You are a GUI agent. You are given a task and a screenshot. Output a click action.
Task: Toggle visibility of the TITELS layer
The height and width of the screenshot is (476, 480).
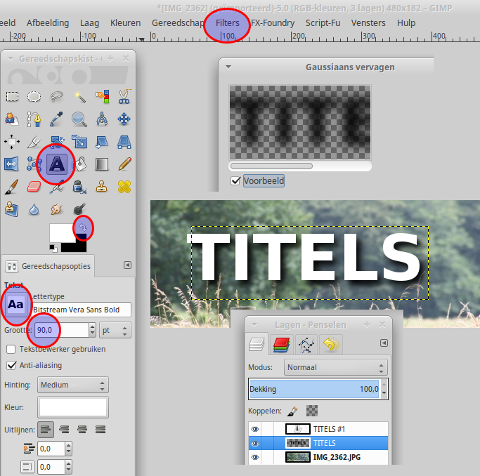tap(255, 443)
